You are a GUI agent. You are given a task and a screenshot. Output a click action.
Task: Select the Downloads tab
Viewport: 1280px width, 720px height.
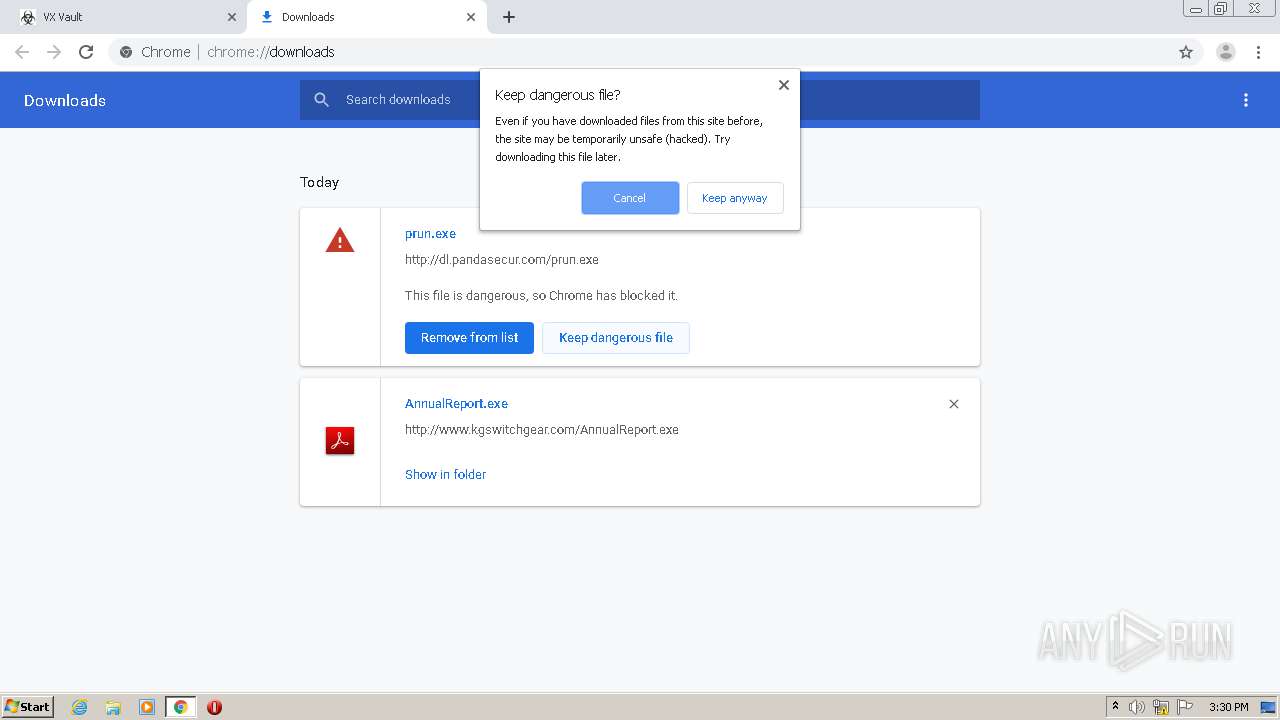(368, 17)
